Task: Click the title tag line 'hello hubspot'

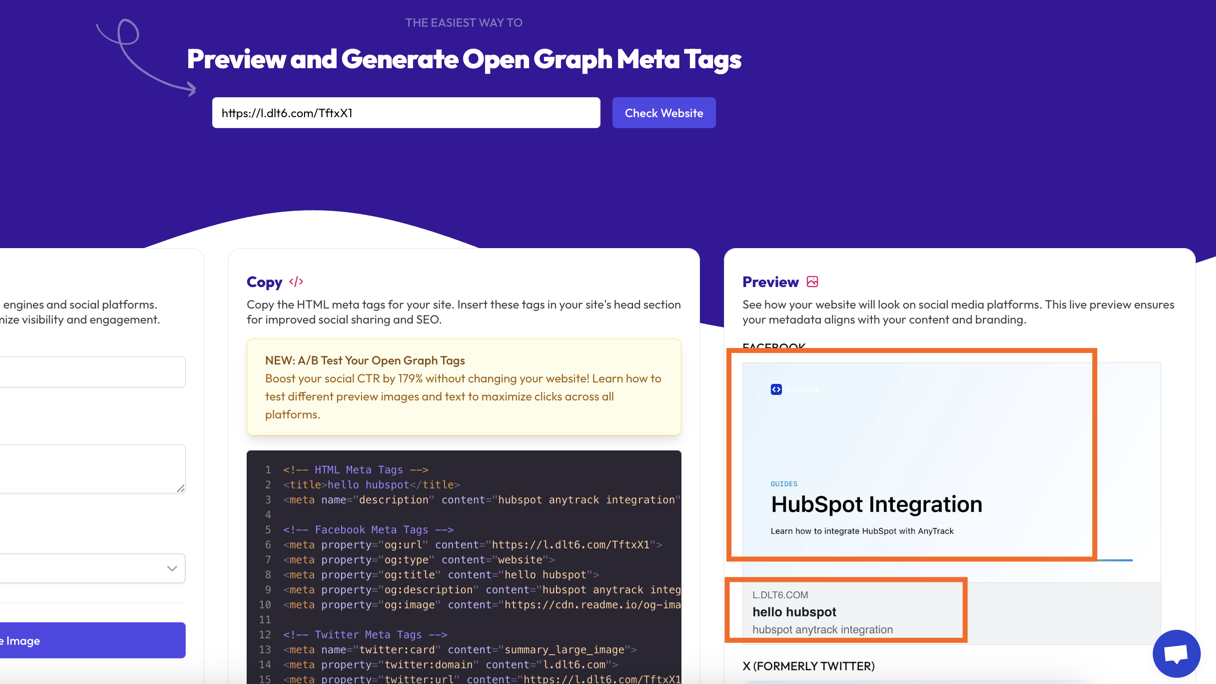Action: click(371, 485)
